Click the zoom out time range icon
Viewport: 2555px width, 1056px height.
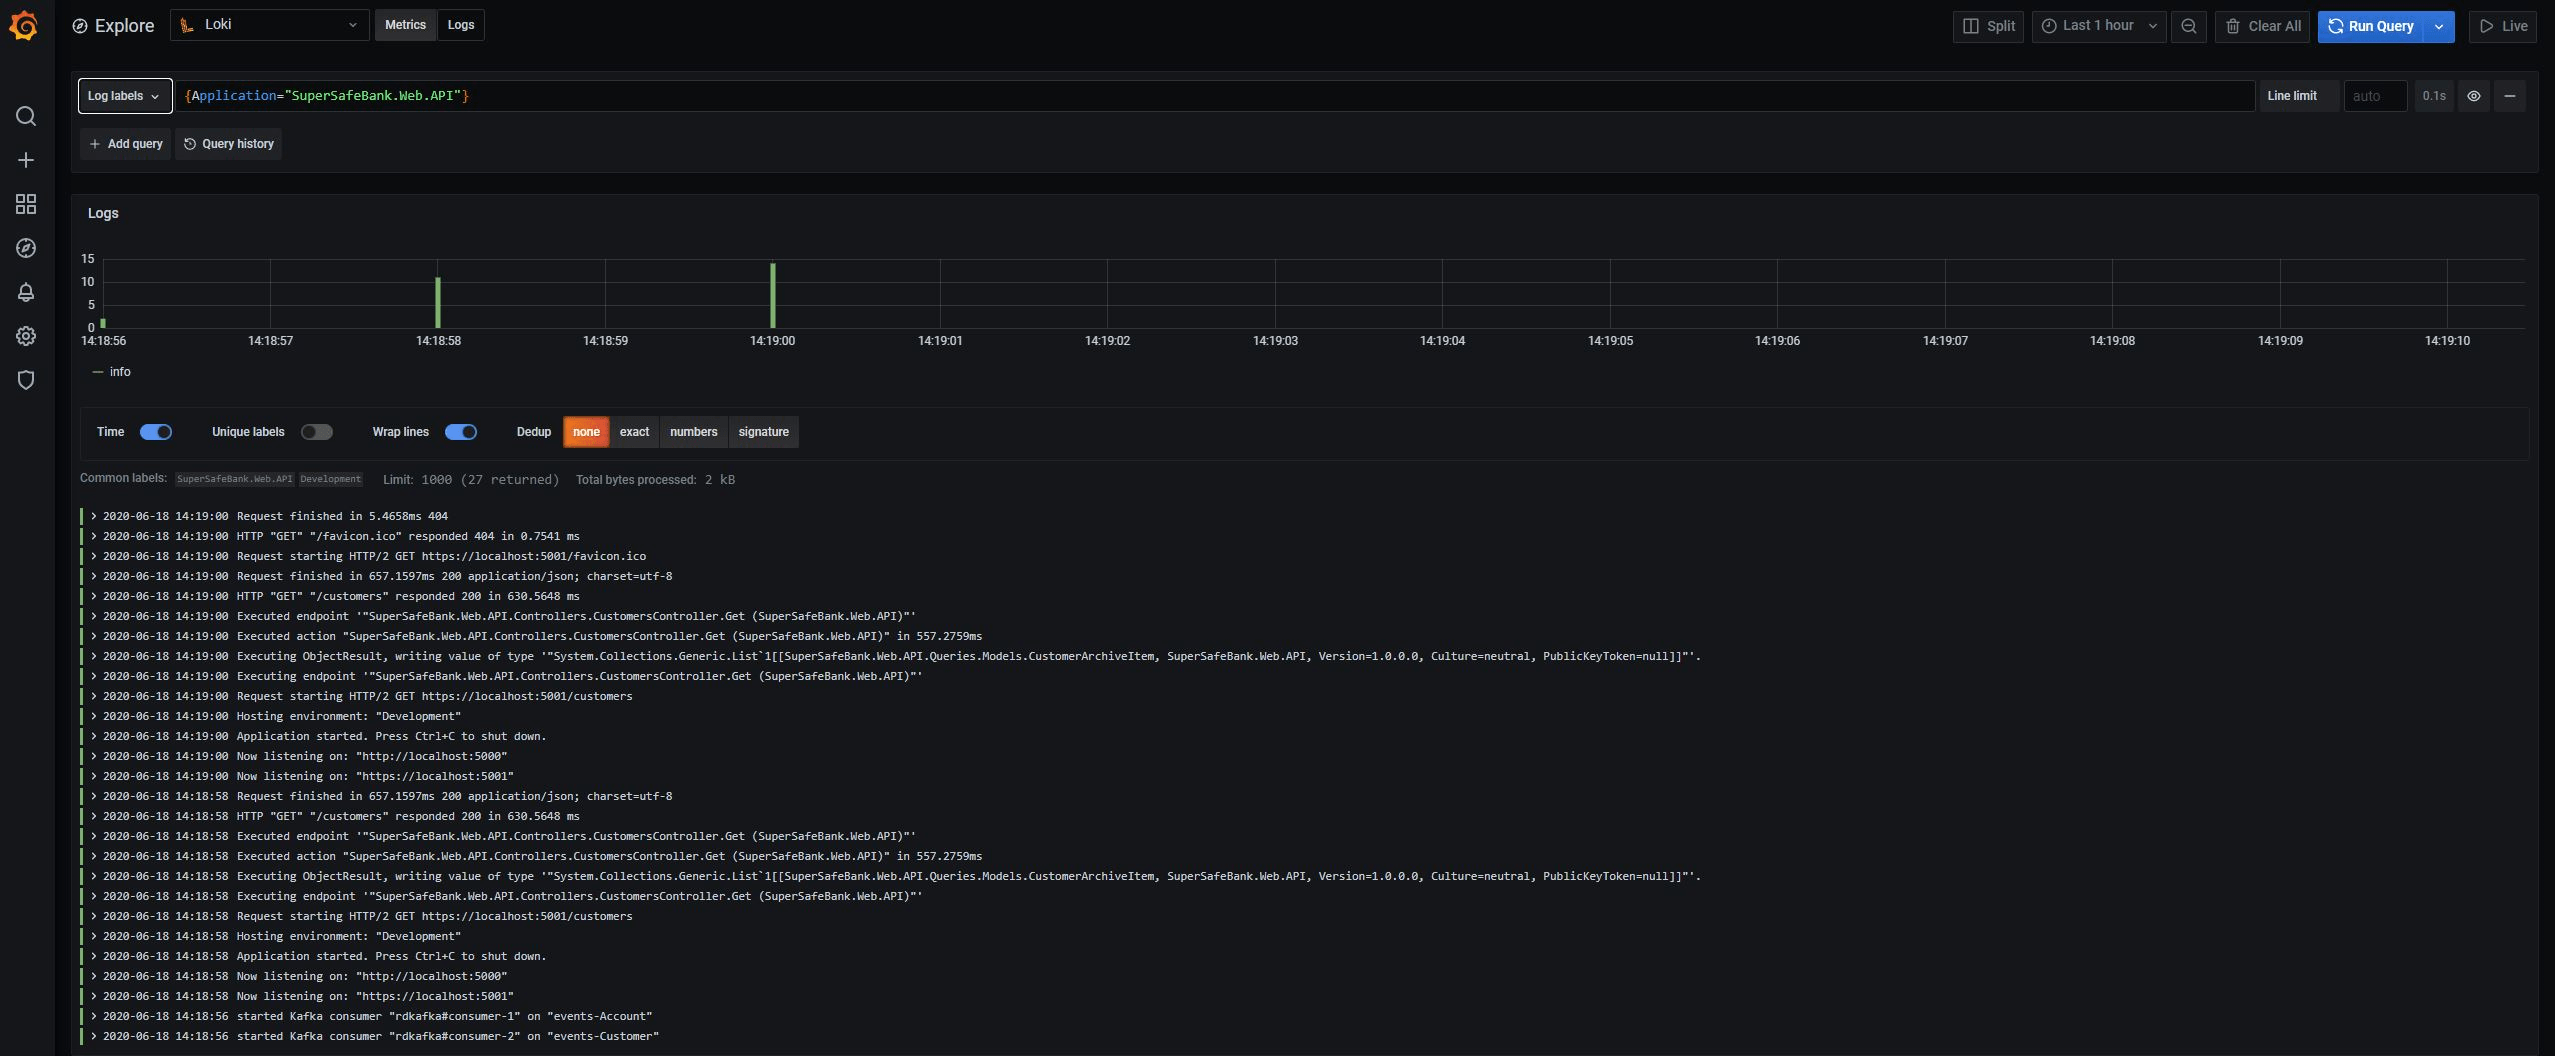click(2188, 26)
